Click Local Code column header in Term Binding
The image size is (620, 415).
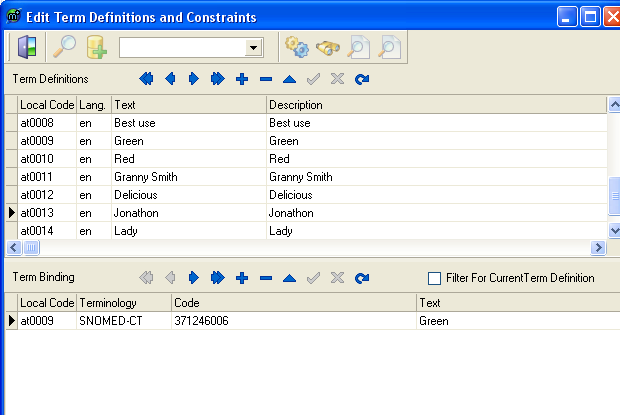pyautogui.click(x=47, y=303)
